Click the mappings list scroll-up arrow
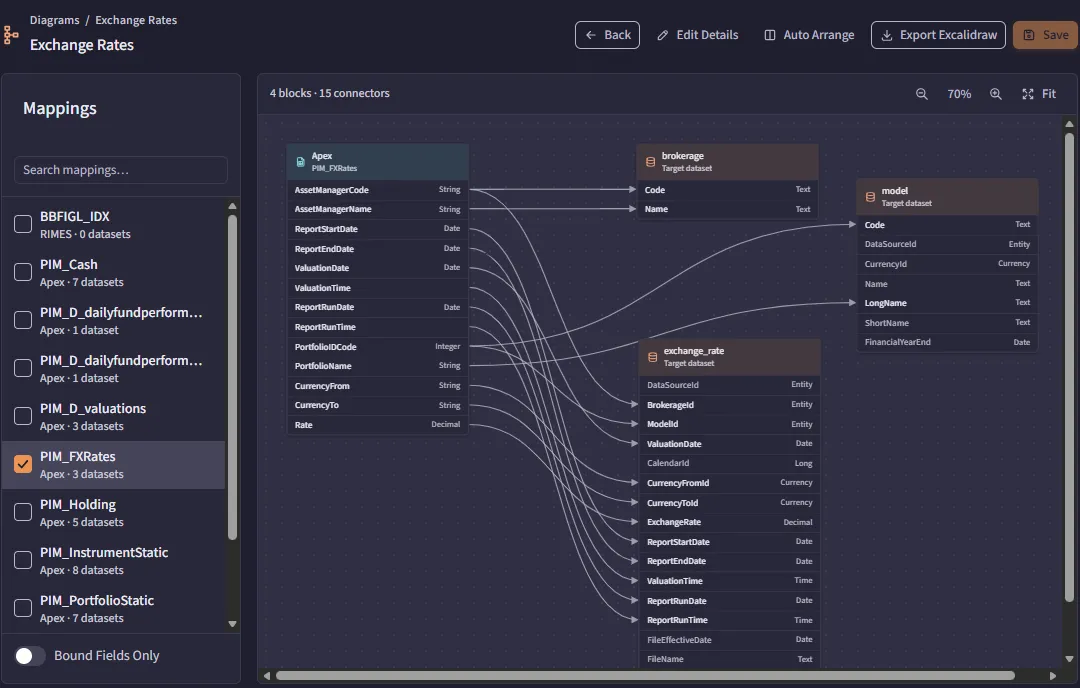This screenshot has width=1080, height=688. (232, 206)
